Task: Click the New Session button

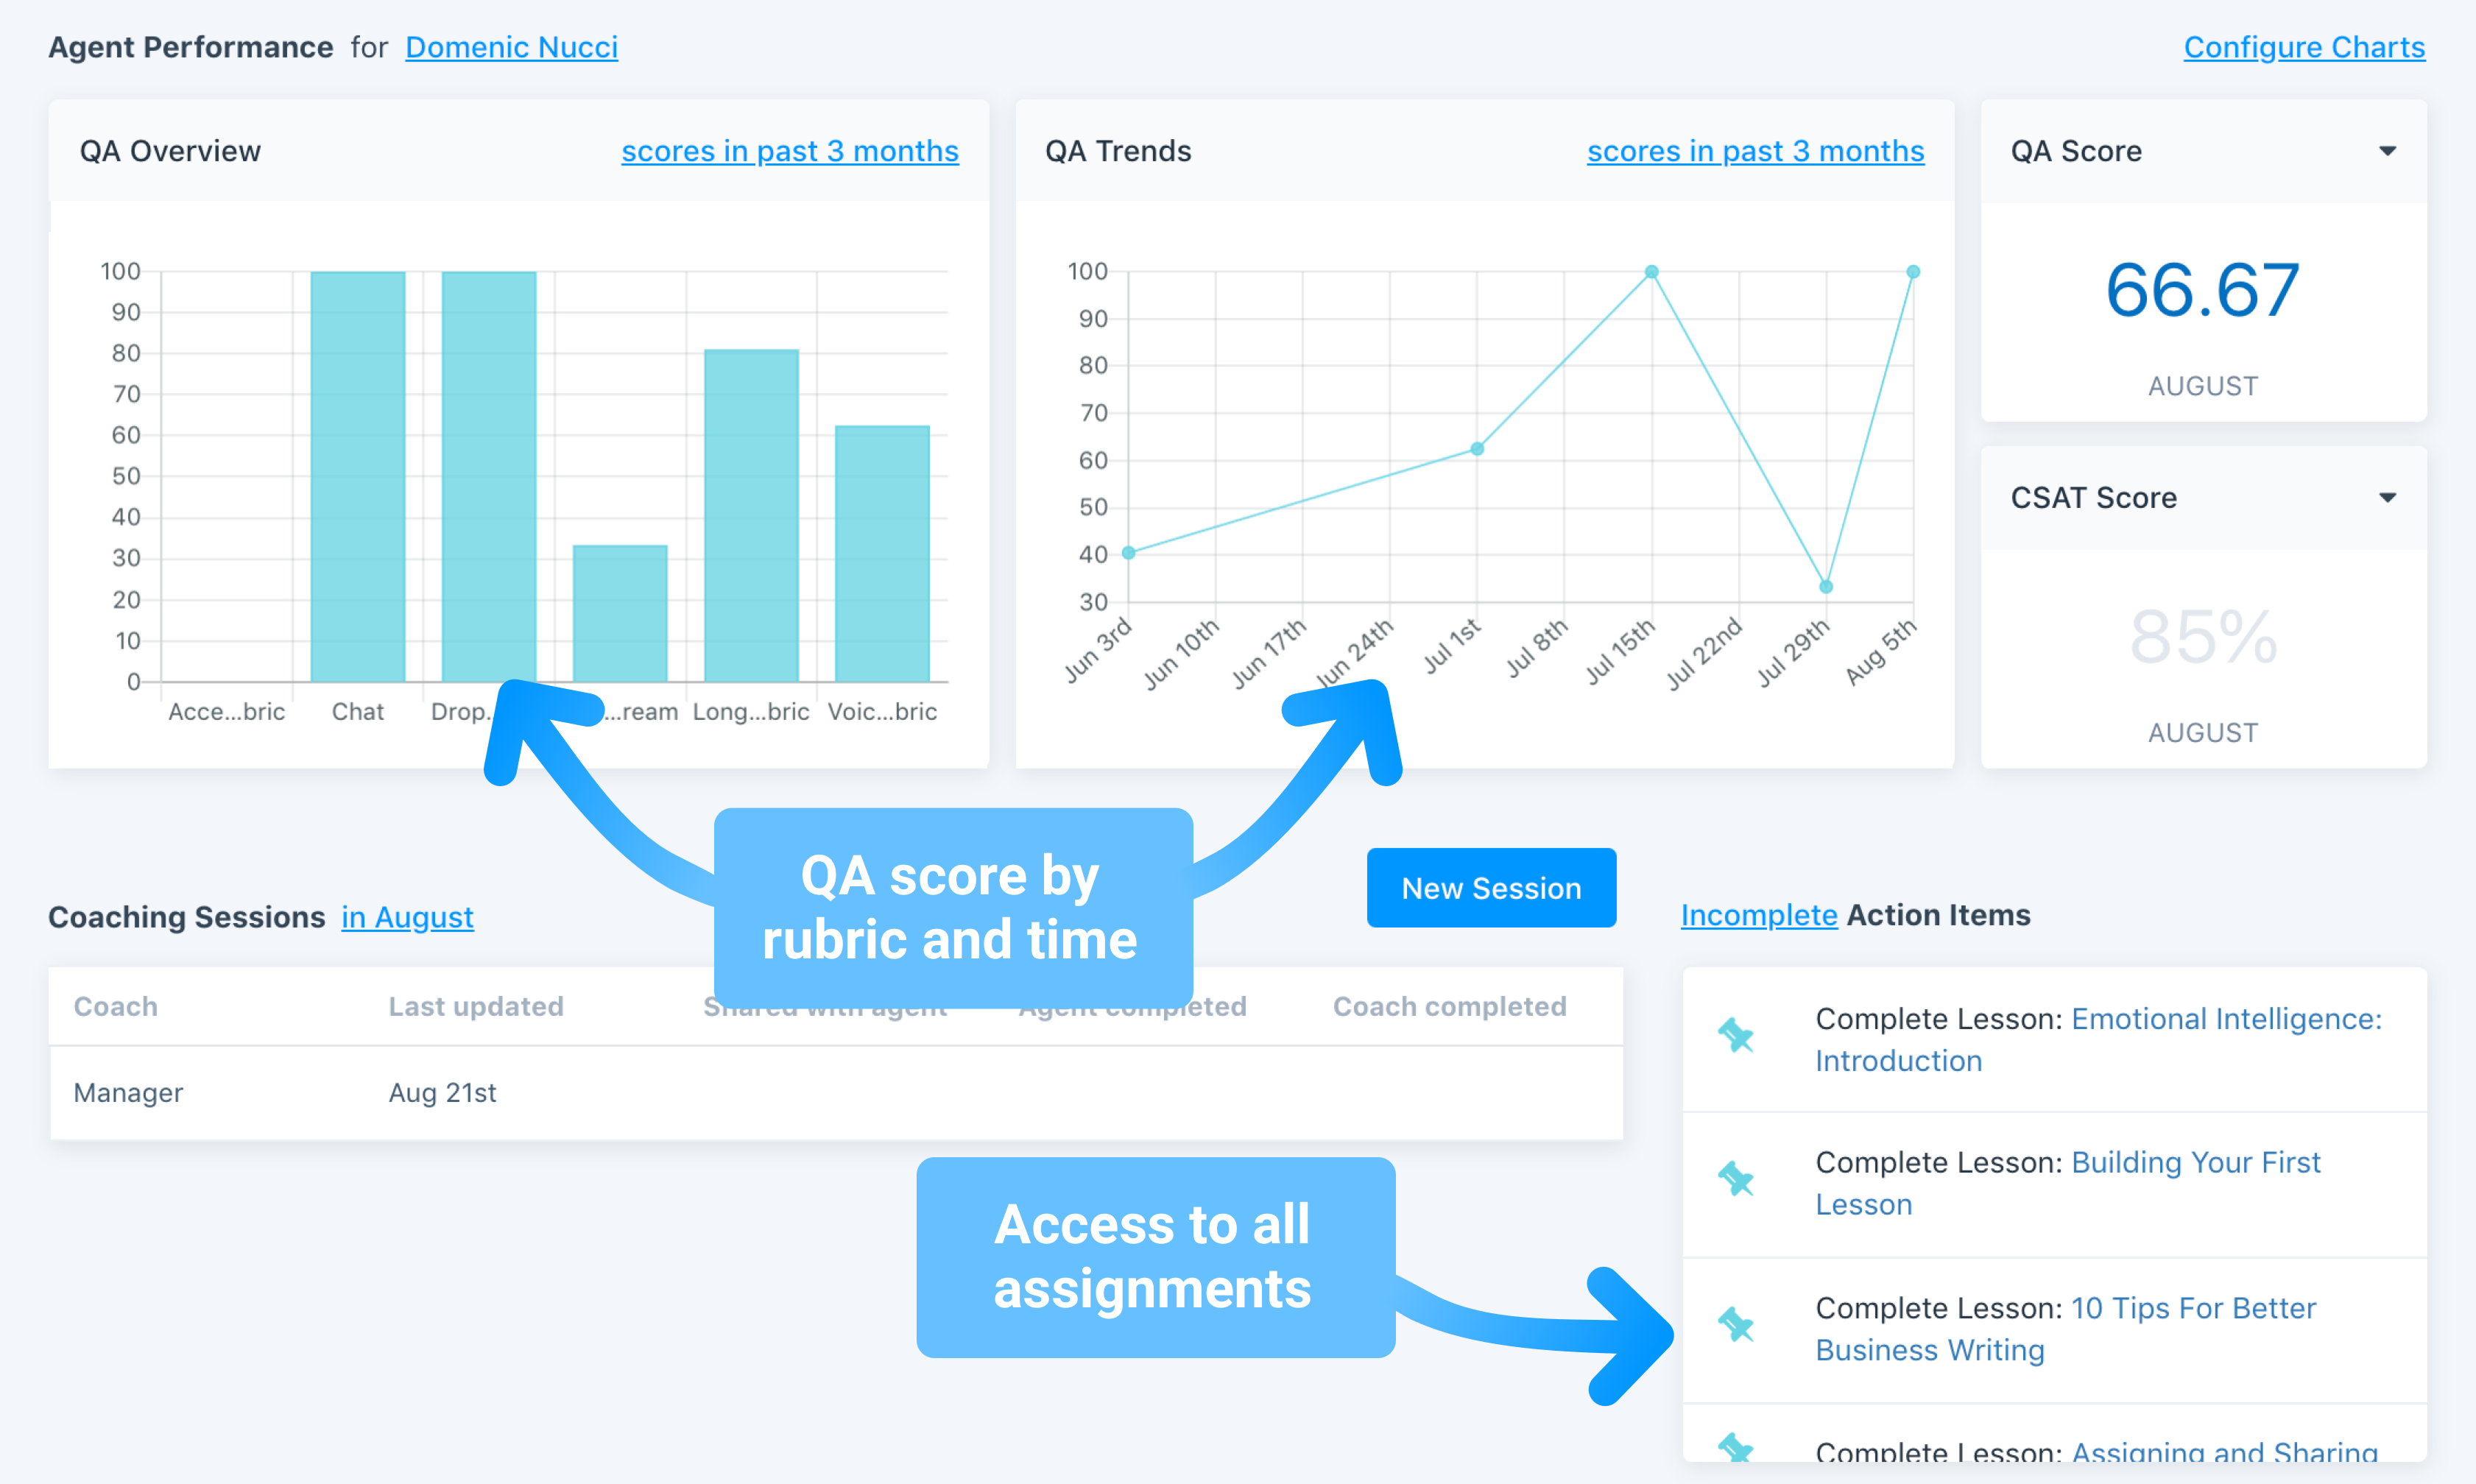Action: [x=1491, y=887]
